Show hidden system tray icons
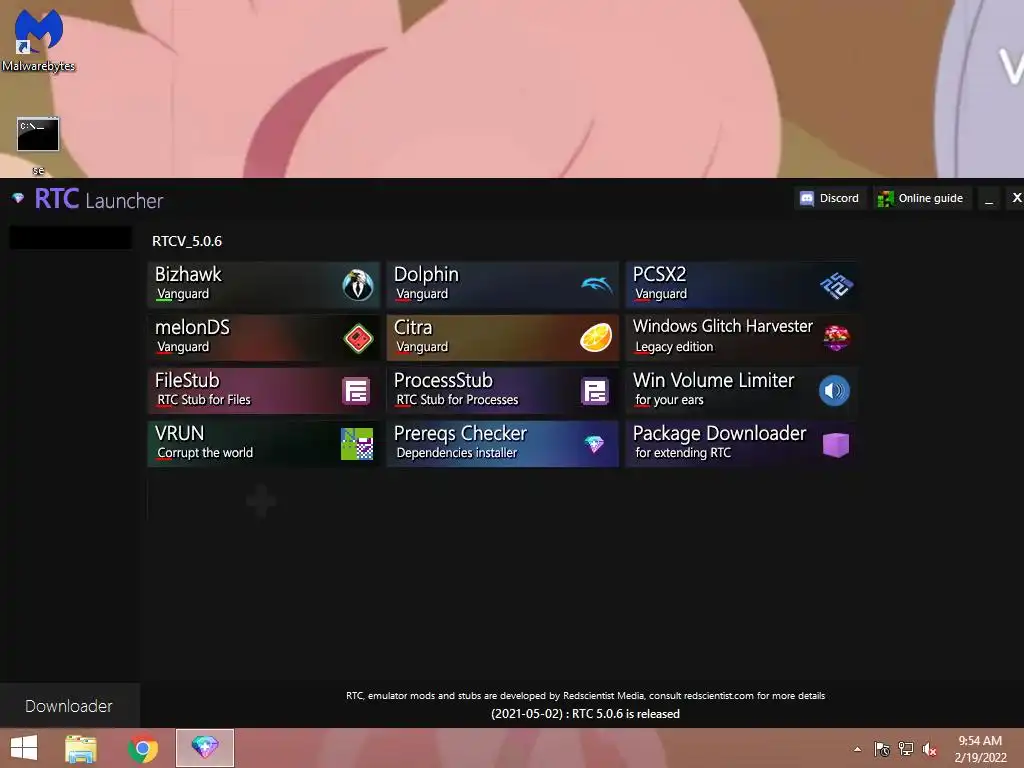 (857, 749)
